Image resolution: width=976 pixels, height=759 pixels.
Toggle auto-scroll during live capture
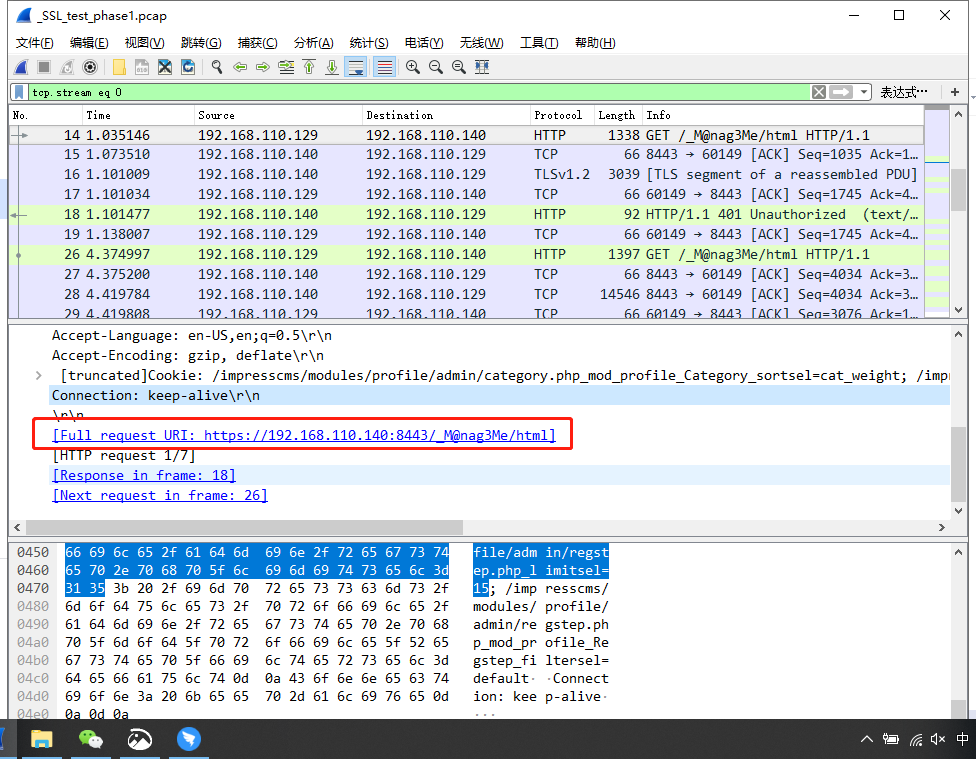pyautogui.click(x=355, y=67)
